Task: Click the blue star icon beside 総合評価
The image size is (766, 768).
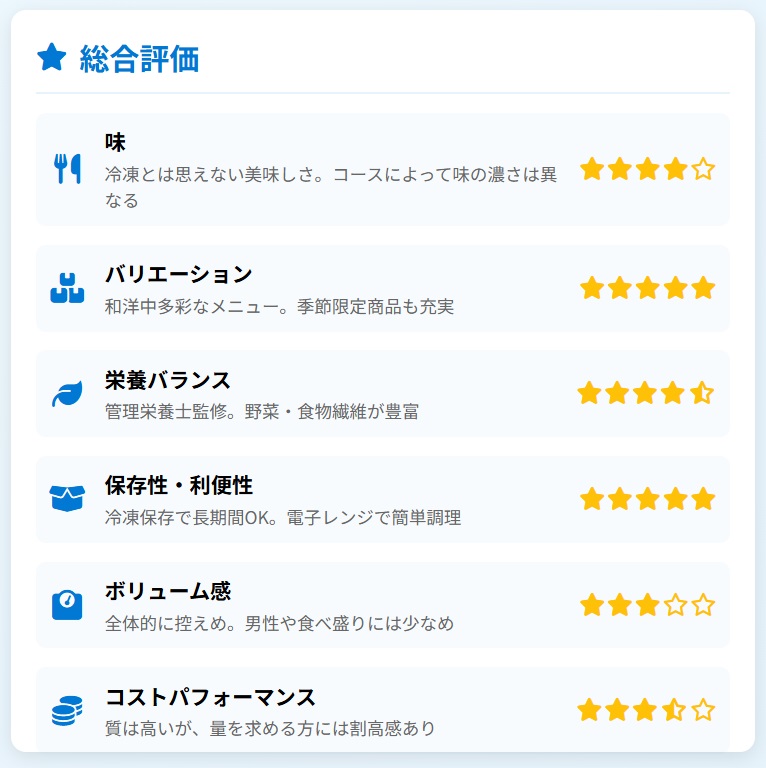Action: click(52, 57)
